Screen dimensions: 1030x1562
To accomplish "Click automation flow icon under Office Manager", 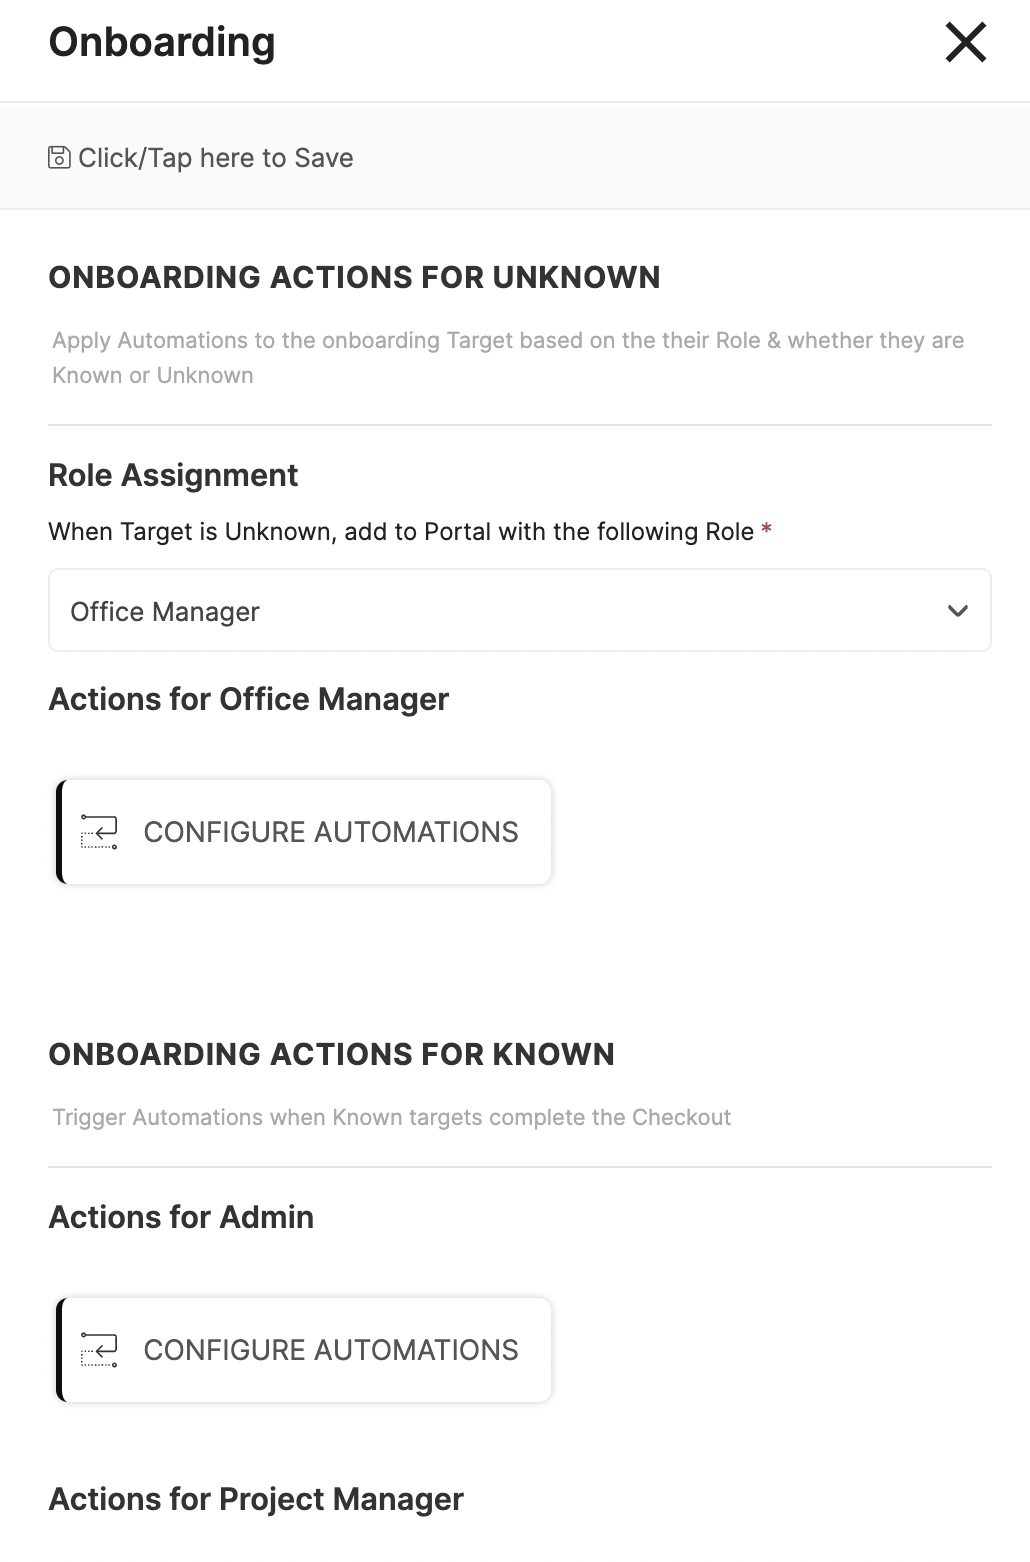I will pos(99,832).
